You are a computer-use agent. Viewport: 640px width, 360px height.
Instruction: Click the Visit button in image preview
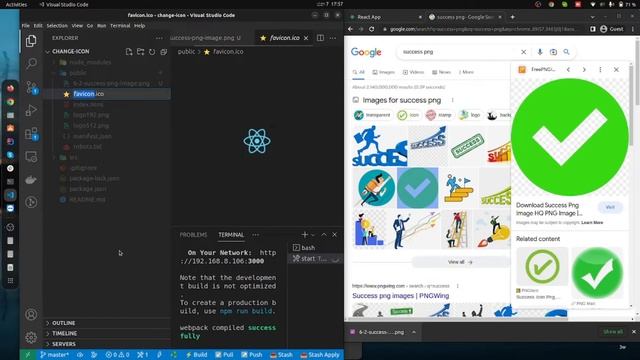(x=610, y=207)
